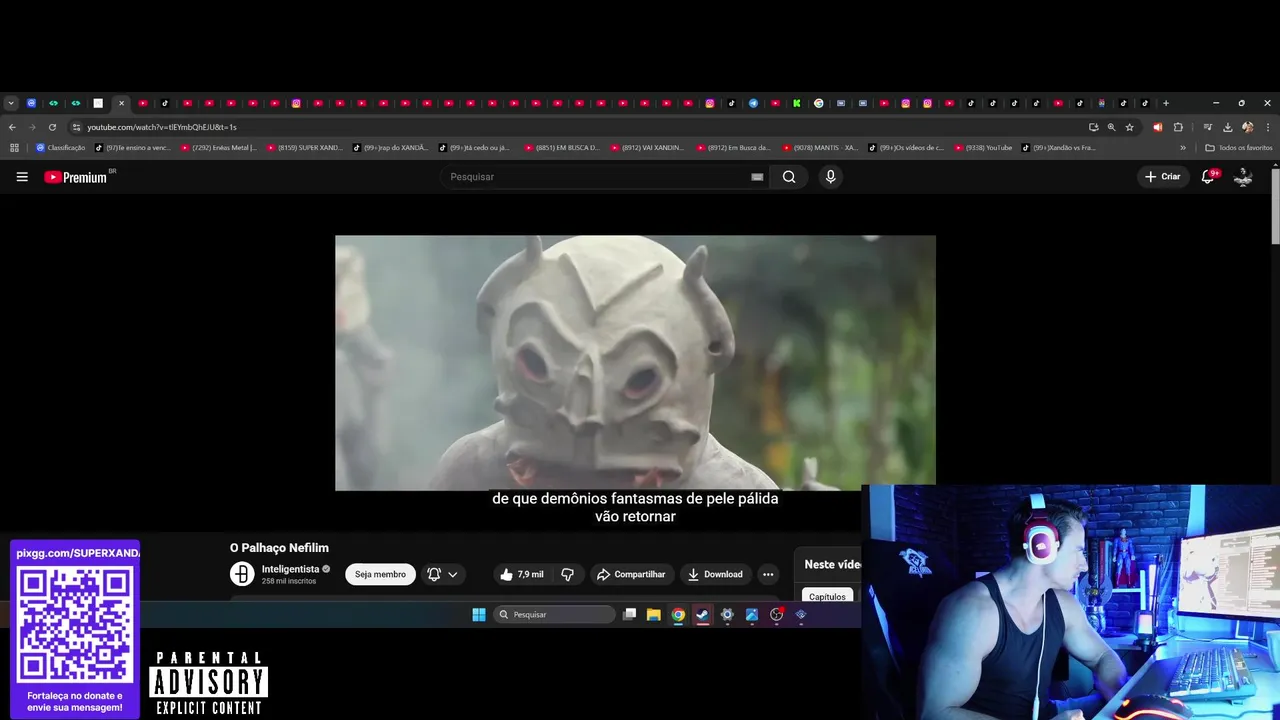Open the Chrome extensions puzzle icon

(1178, 127)
